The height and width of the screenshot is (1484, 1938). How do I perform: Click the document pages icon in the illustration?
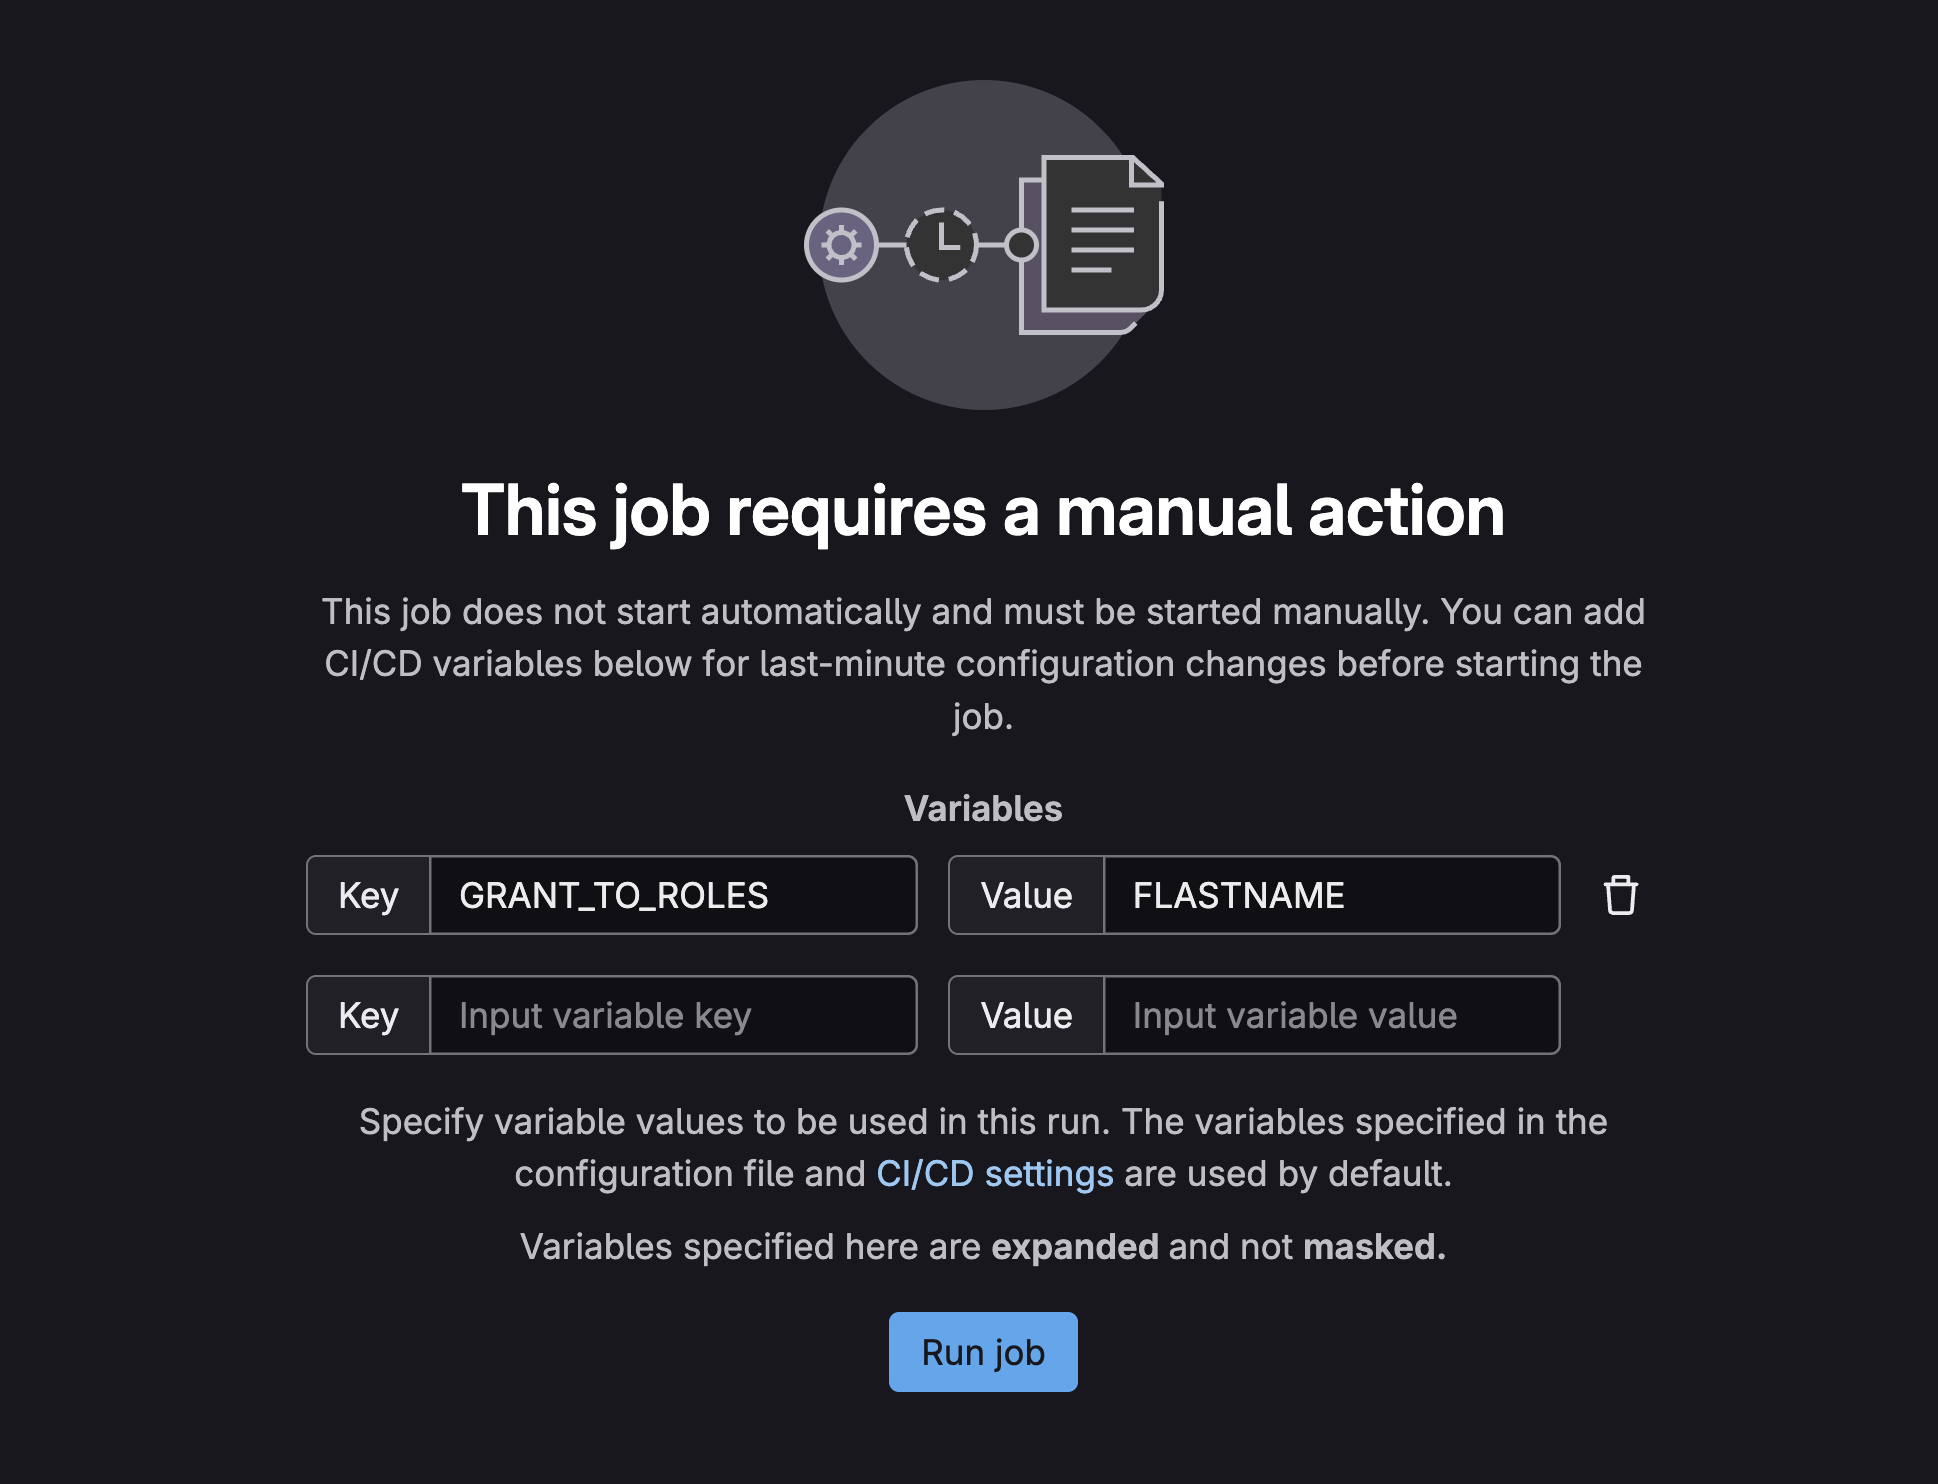click(x=1091, y=245)
